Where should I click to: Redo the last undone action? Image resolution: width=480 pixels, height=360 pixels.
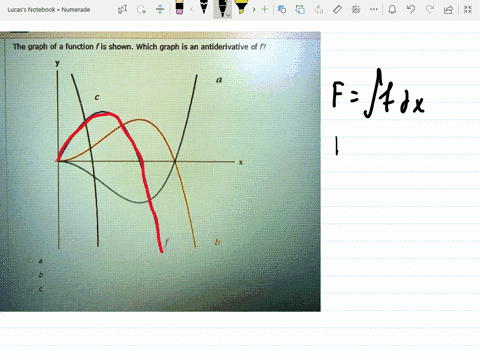point(430,9)
